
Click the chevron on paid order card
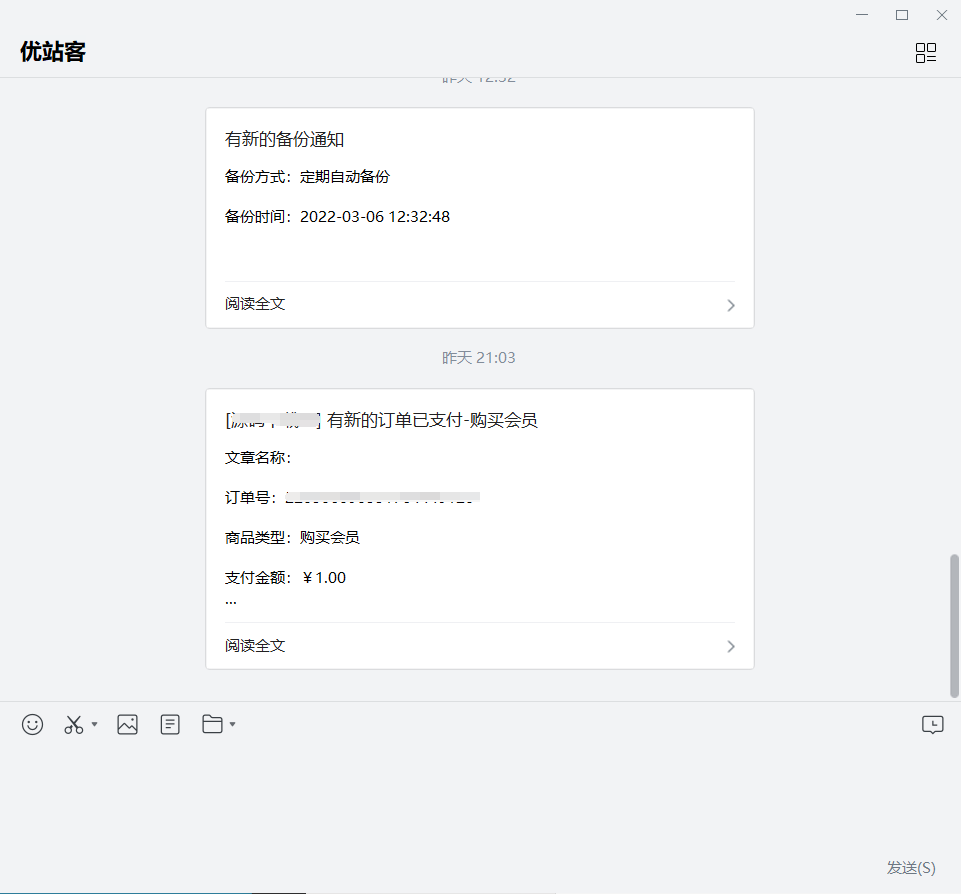(x=731, y=647)
